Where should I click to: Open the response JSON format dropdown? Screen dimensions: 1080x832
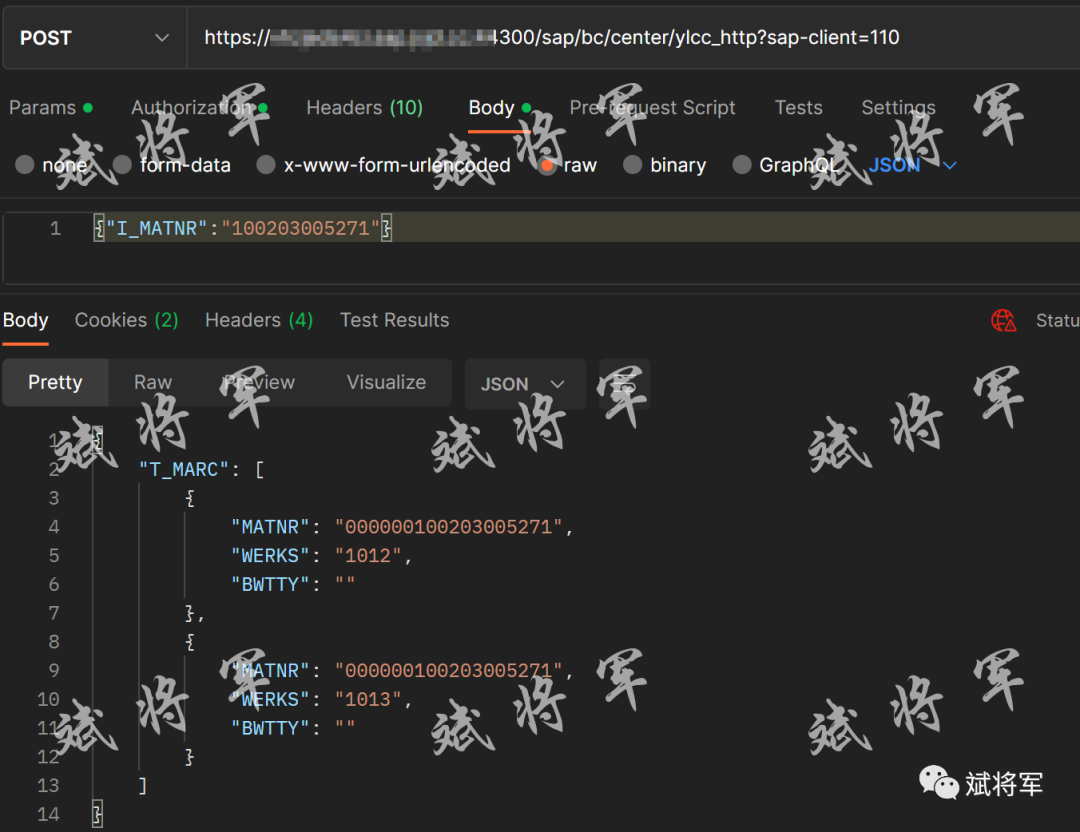click(x=525, y=384)
